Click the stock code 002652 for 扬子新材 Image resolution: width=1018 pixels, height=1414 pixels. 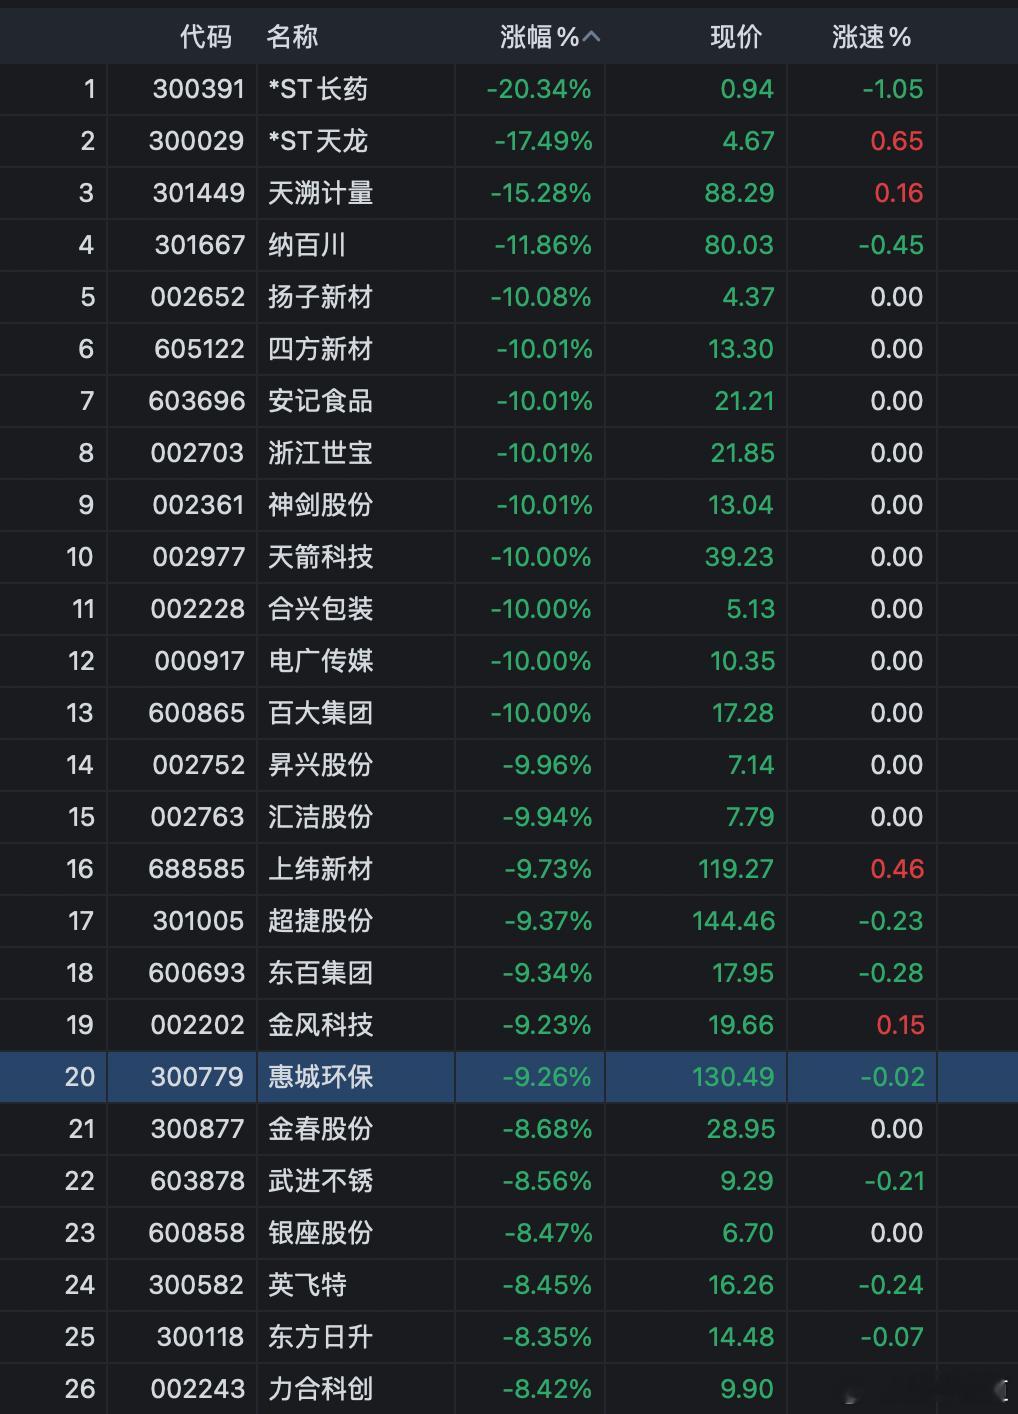(x=203, y=297)
